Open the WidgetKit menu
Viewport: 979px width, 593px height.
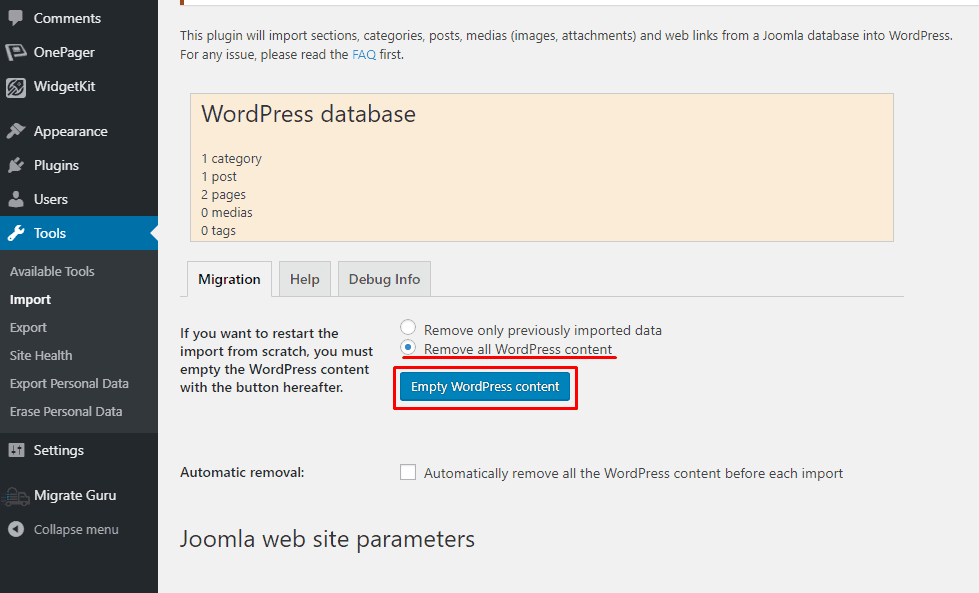[64, 86]
